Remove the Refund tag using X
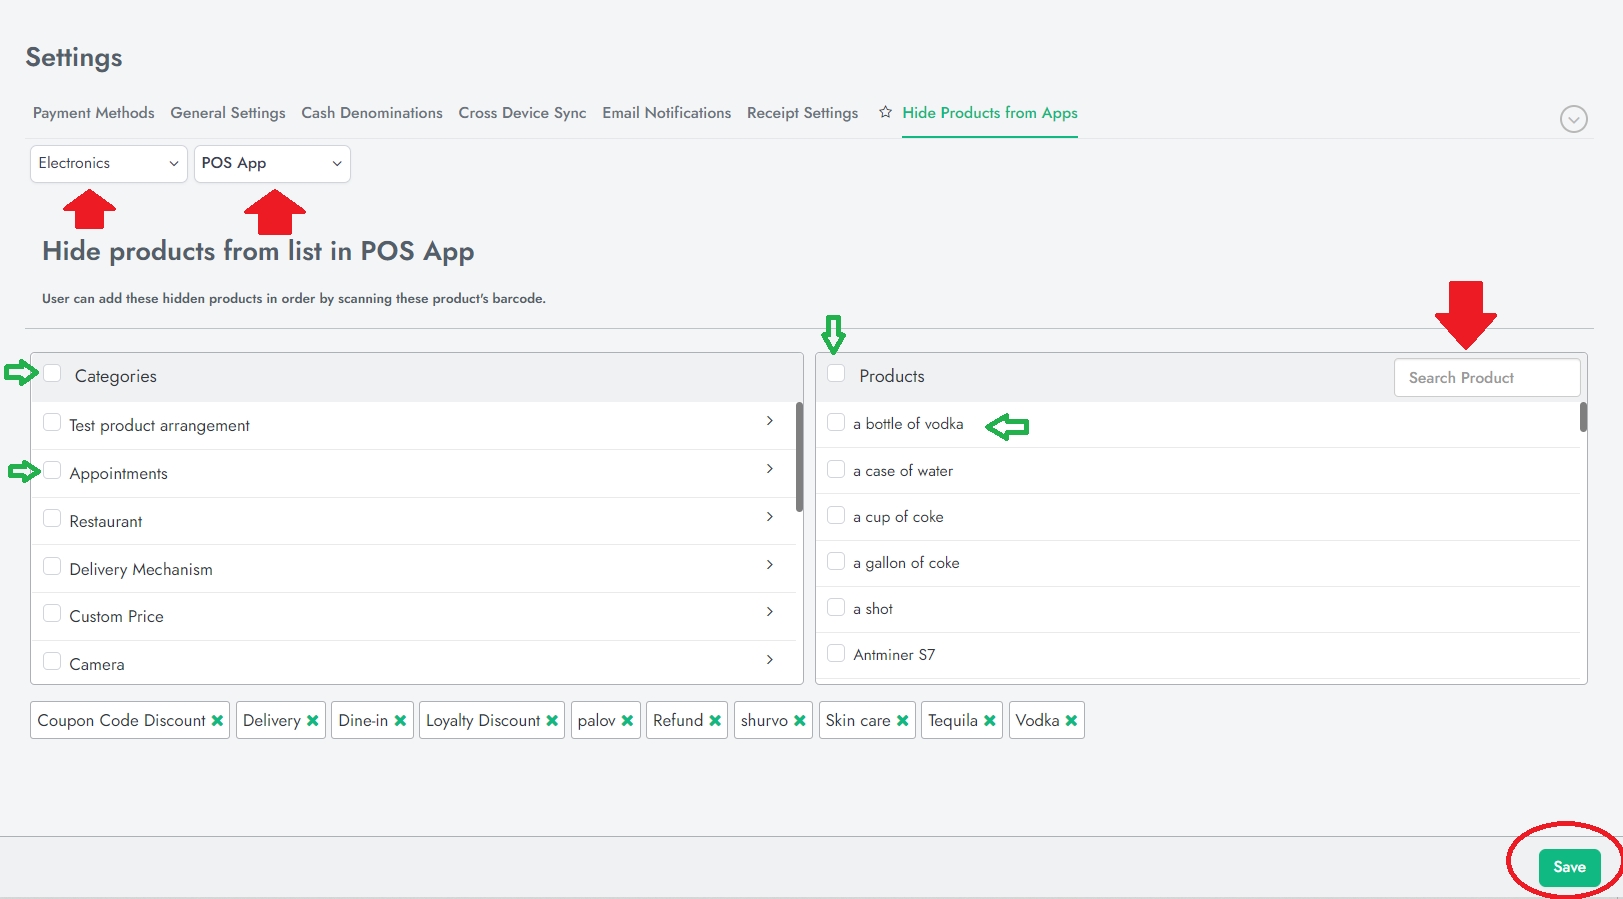This screenshot has height=899, width=1623. point(715,721)
